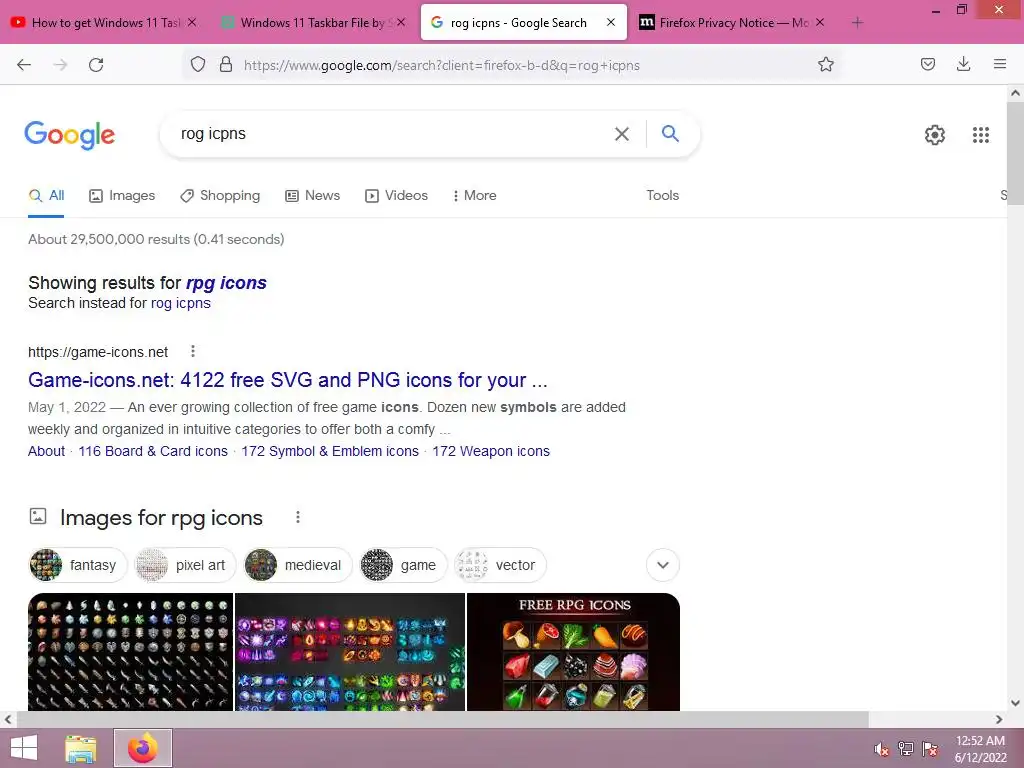Filter images by pixel art chip

185,565
